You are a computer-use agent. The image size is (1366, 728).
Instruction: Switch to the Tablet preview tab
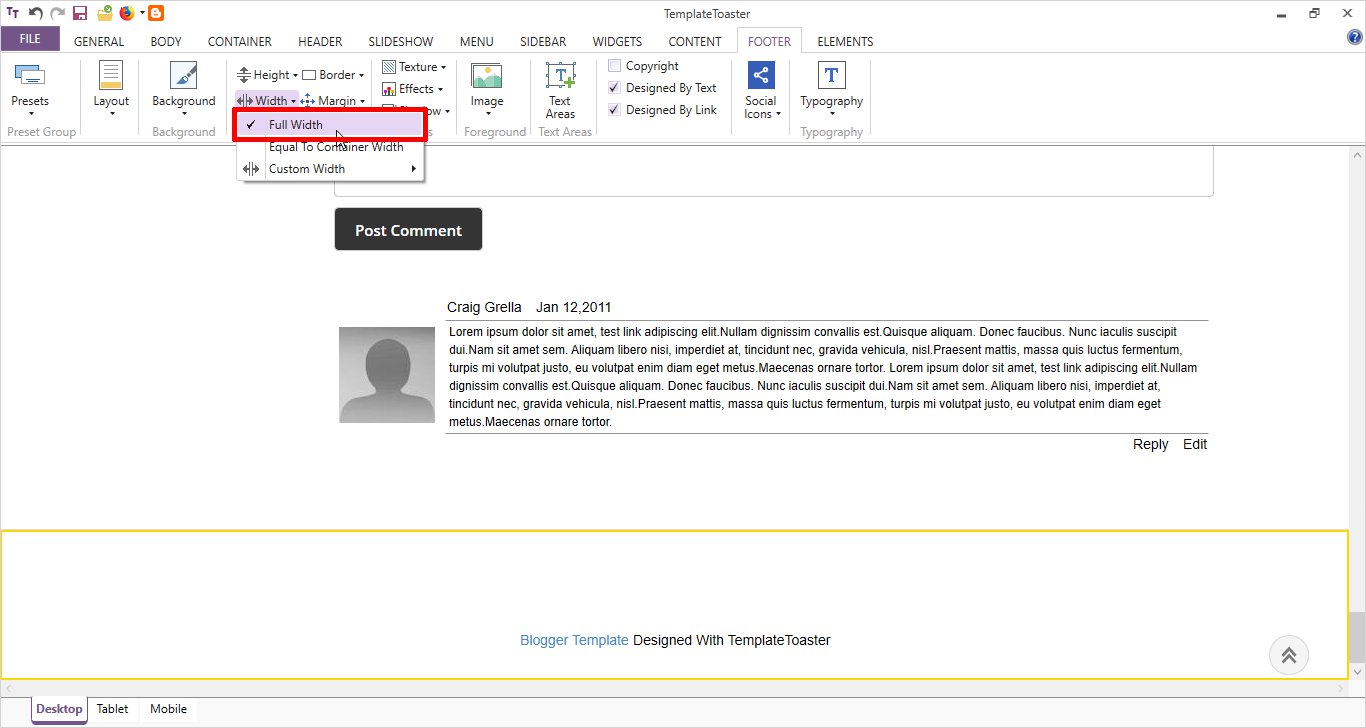click(x=113, y=709)
